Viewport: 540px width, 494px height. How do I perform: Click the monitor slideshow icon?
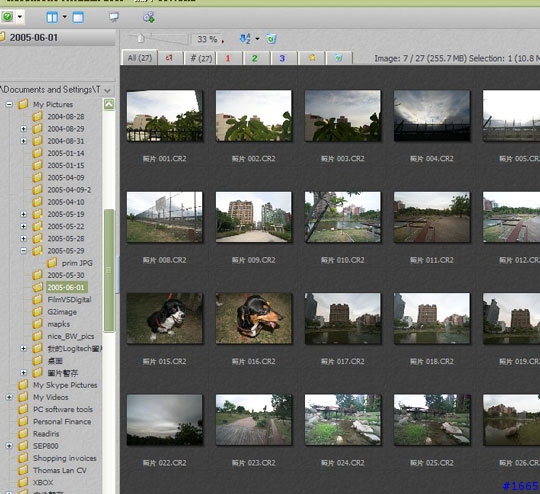114,17
